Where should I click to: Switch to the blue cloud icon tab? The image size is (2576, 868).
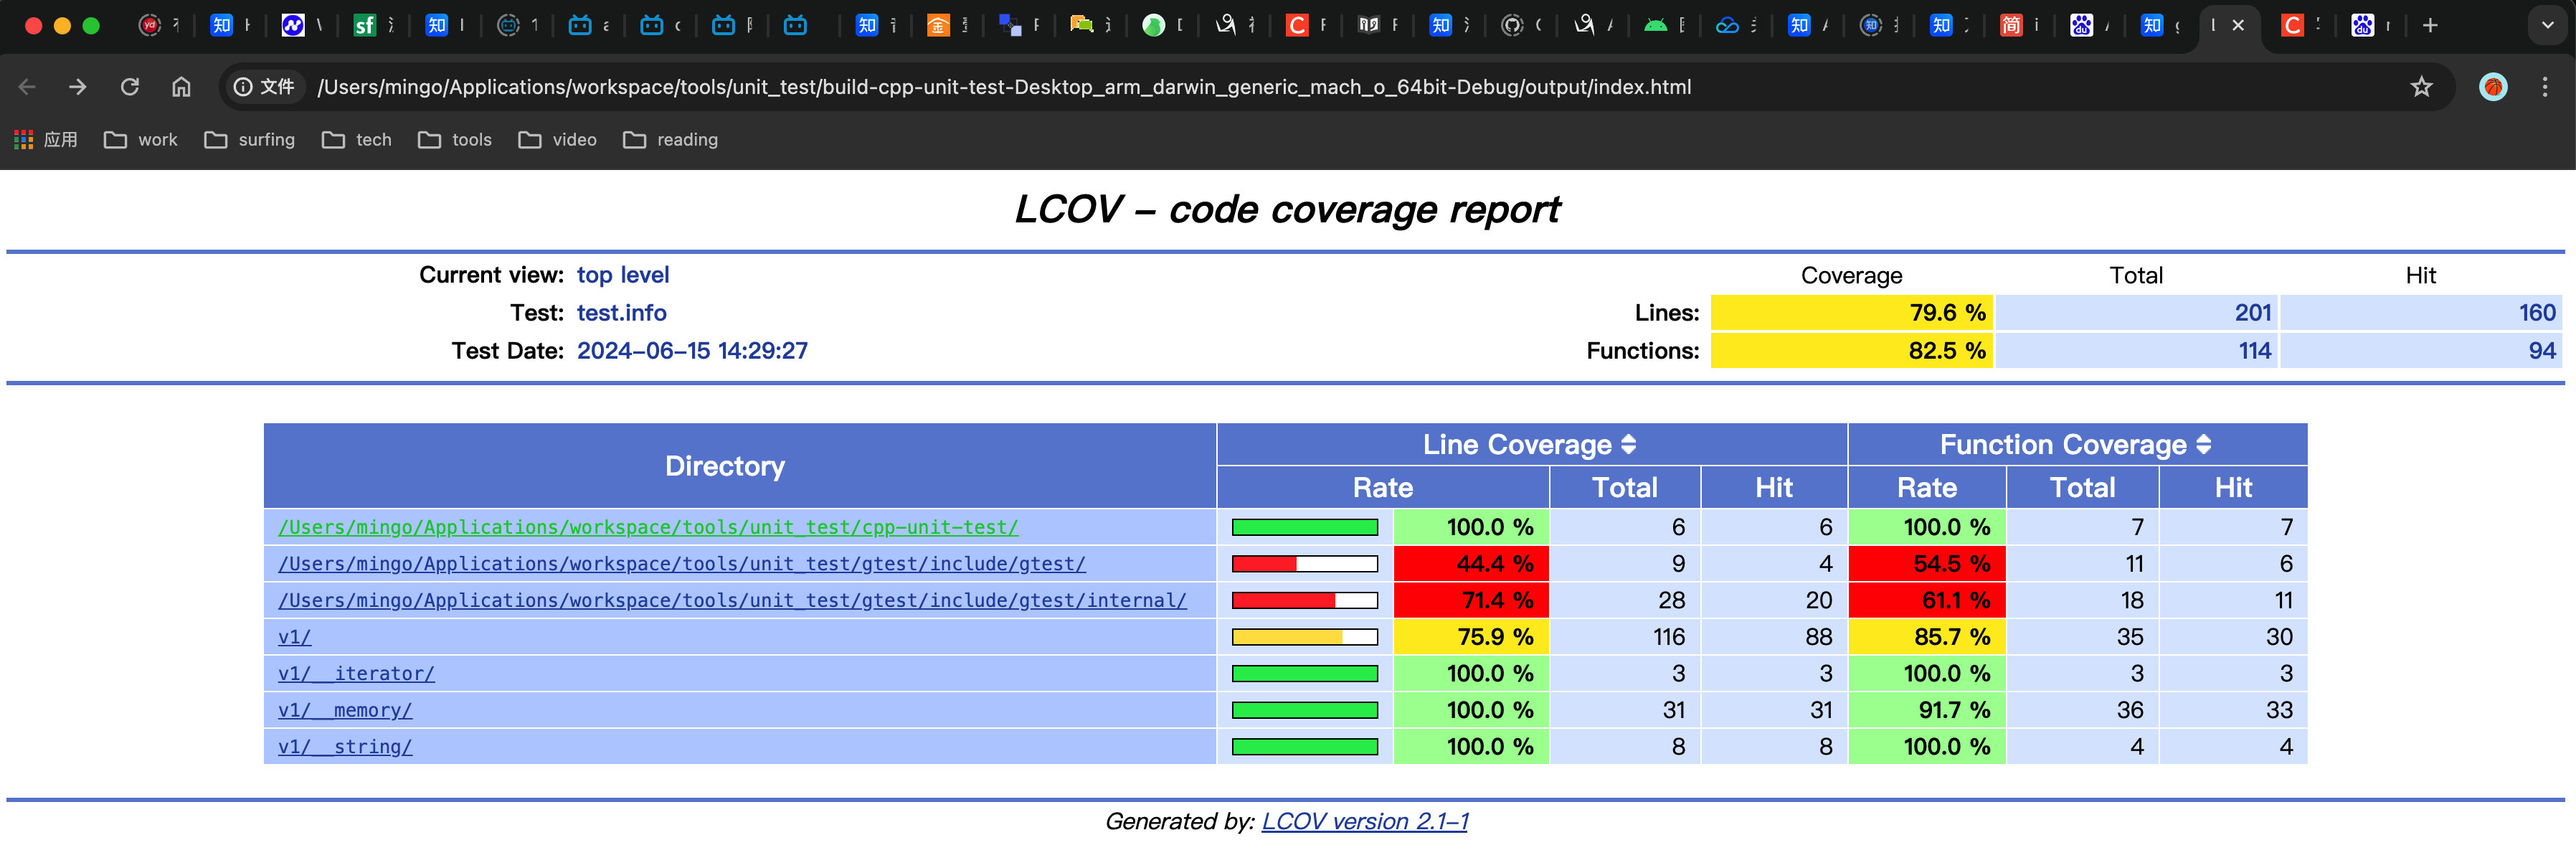pyautogui.click(x=1727, y=25)
